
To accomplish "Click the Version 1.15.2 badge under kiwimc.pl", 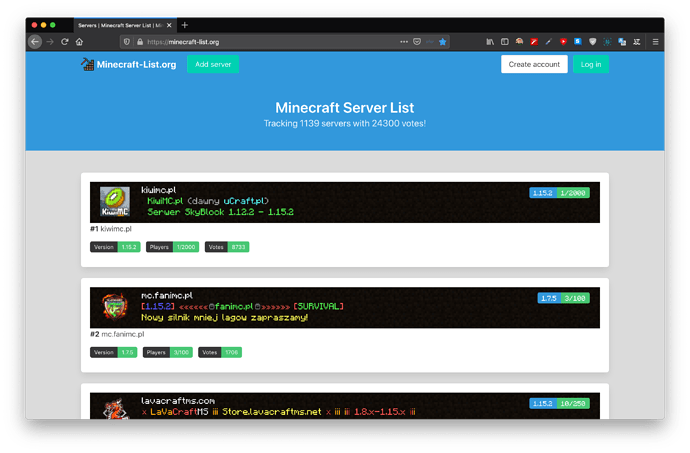I will click(115, 247).
